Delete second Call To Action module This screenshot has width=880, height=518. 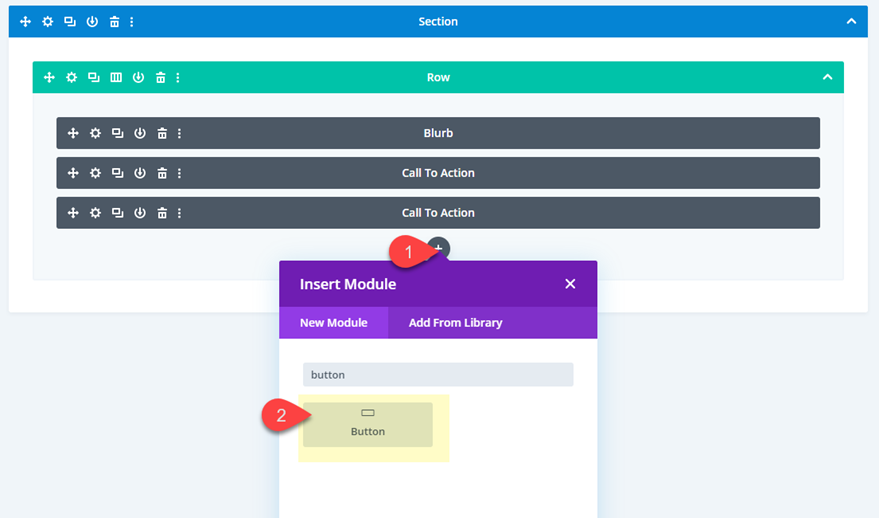162,213
